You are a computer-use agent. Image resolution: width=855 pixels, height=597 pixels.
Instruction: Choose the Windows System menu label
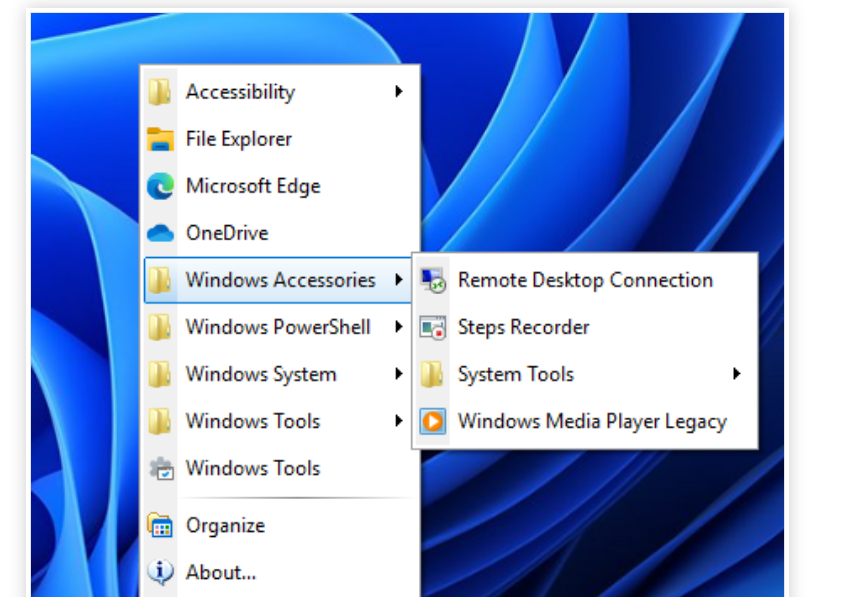point(261,374)
